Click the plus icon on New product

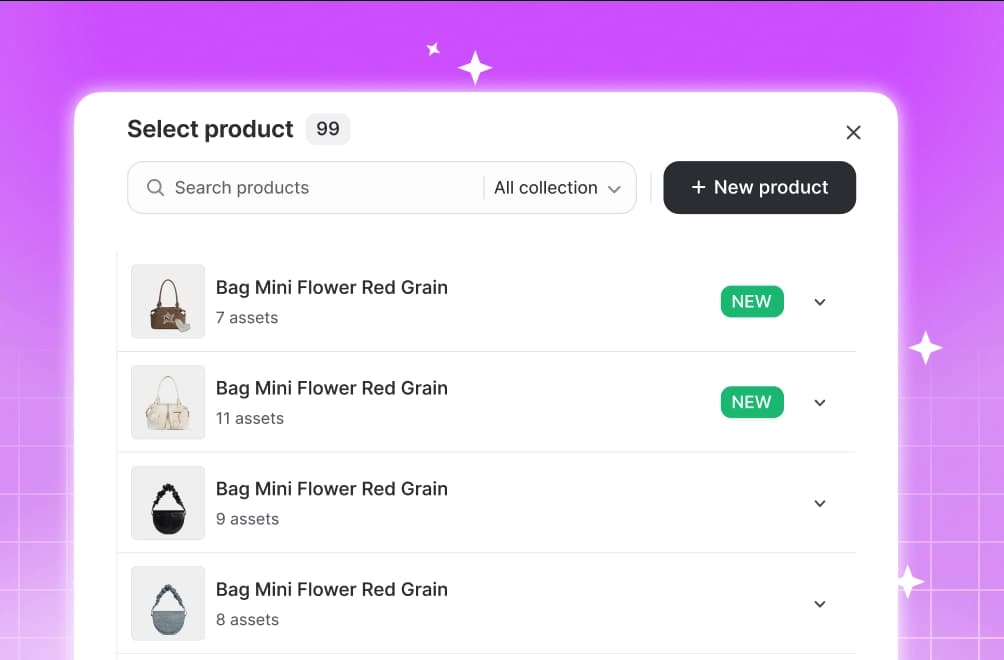click(x=698, y=187)
